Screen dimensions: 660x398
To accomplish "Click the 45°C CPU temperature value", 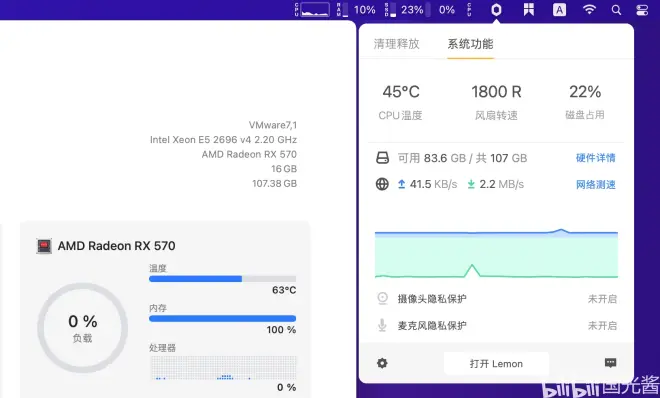I will [x=401, y=92].
